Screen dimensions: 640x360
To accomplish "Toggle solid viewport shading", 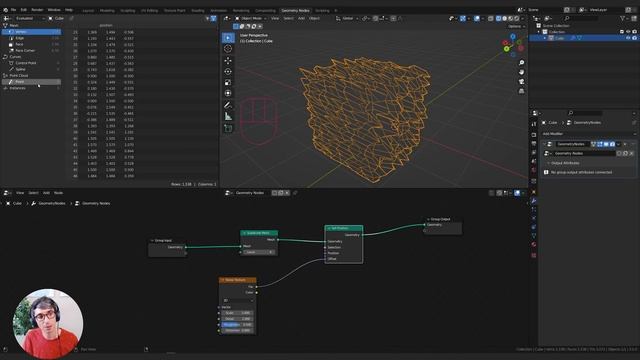I will coord(505,18).
